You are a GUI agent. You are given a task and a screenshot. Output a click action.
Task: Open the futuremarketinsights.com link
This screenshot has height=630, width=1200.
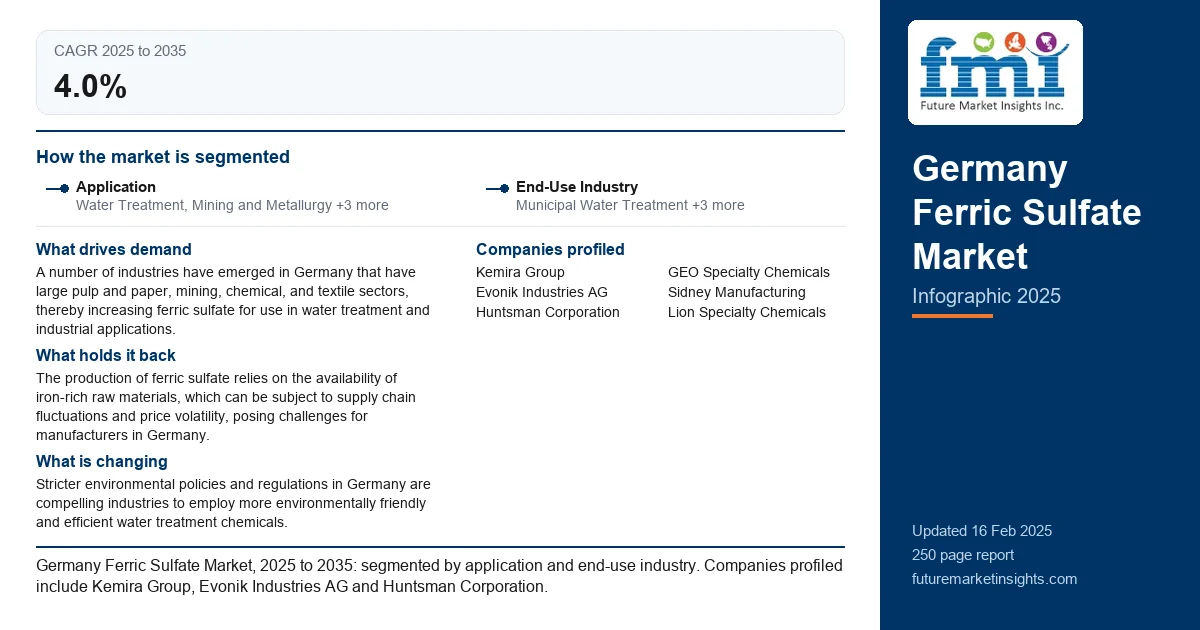(995, 579)
